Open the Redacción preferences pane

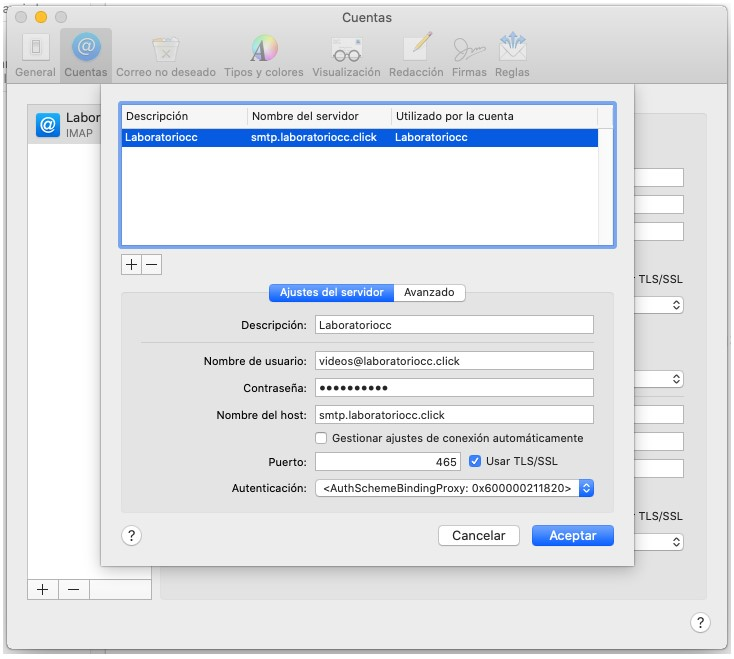[x=416, y=56]
